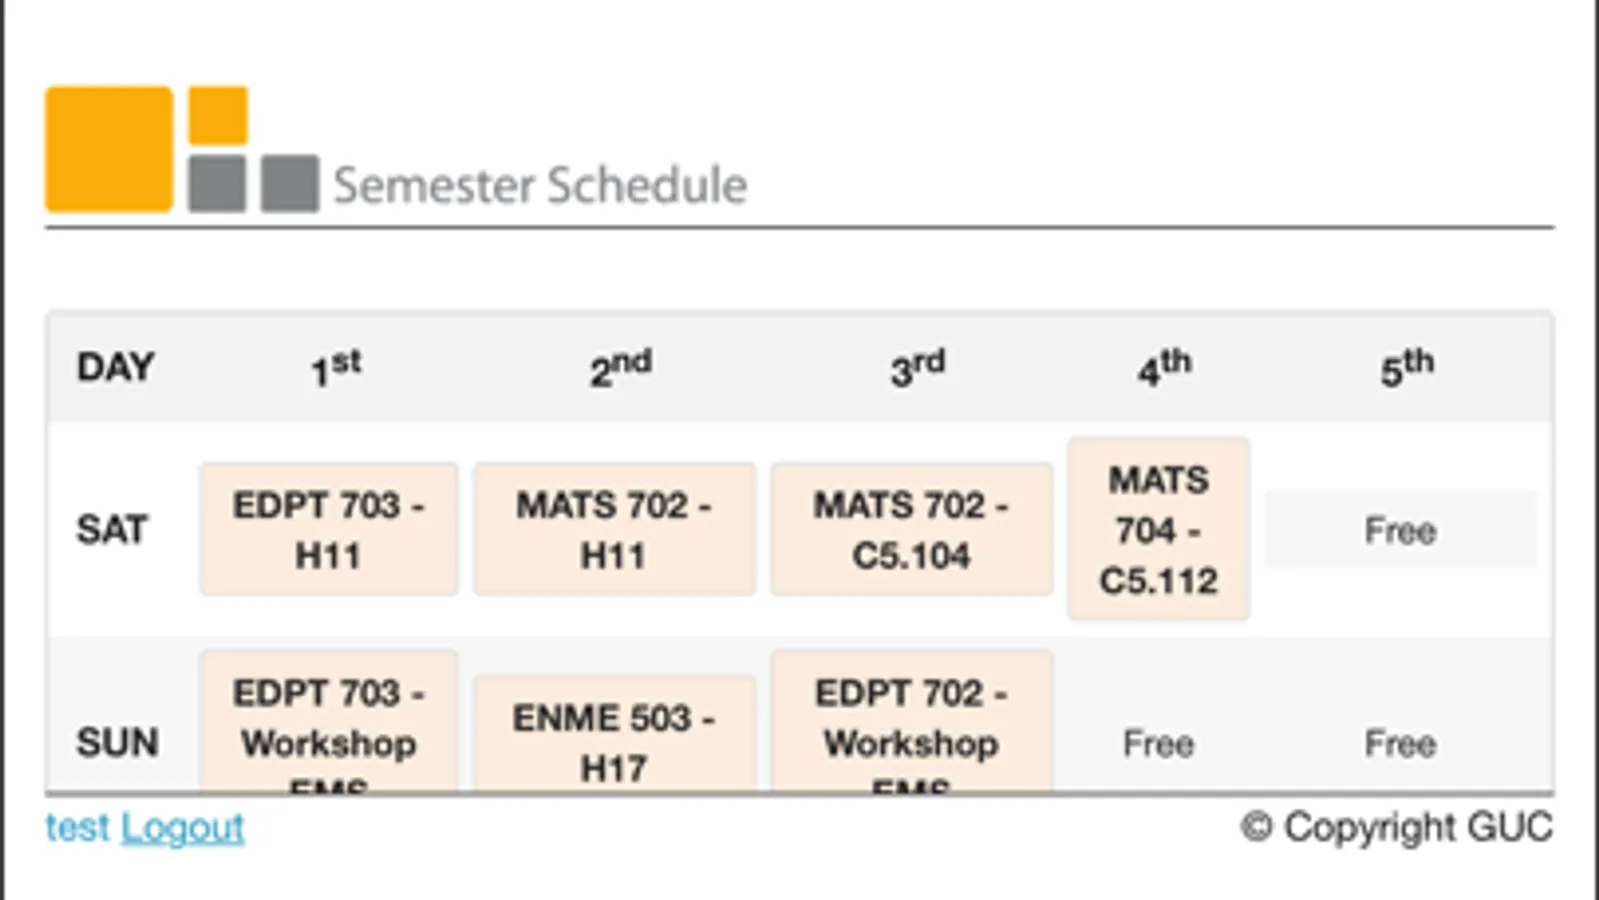1599x900 pixels.
Task: Click the Logout link
Action: (x=183, y=828)
